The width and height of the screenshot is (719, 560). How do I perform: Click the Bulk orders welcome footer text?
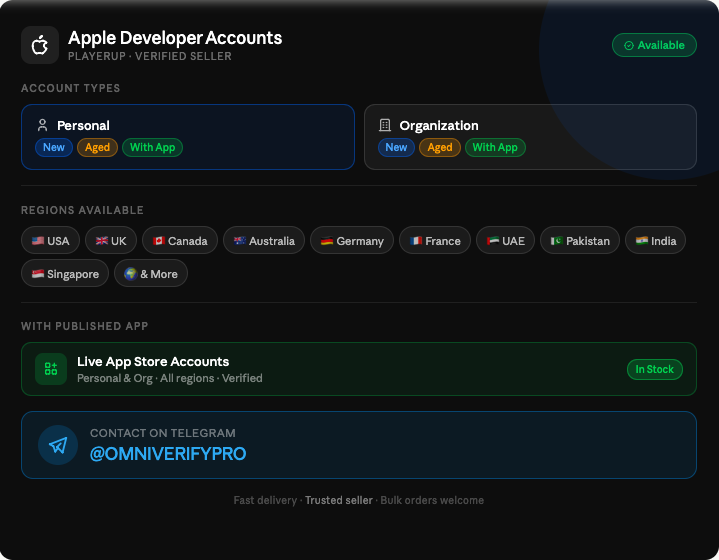click(432, 500)
